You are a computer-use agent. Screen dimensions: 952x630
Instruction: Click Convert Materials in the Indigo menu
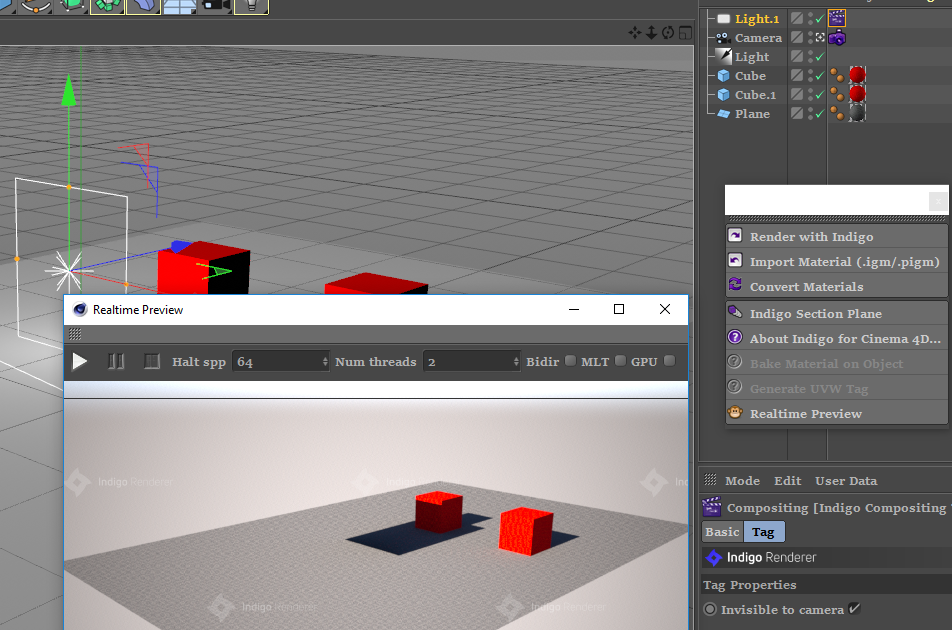[x=806, y=287]
